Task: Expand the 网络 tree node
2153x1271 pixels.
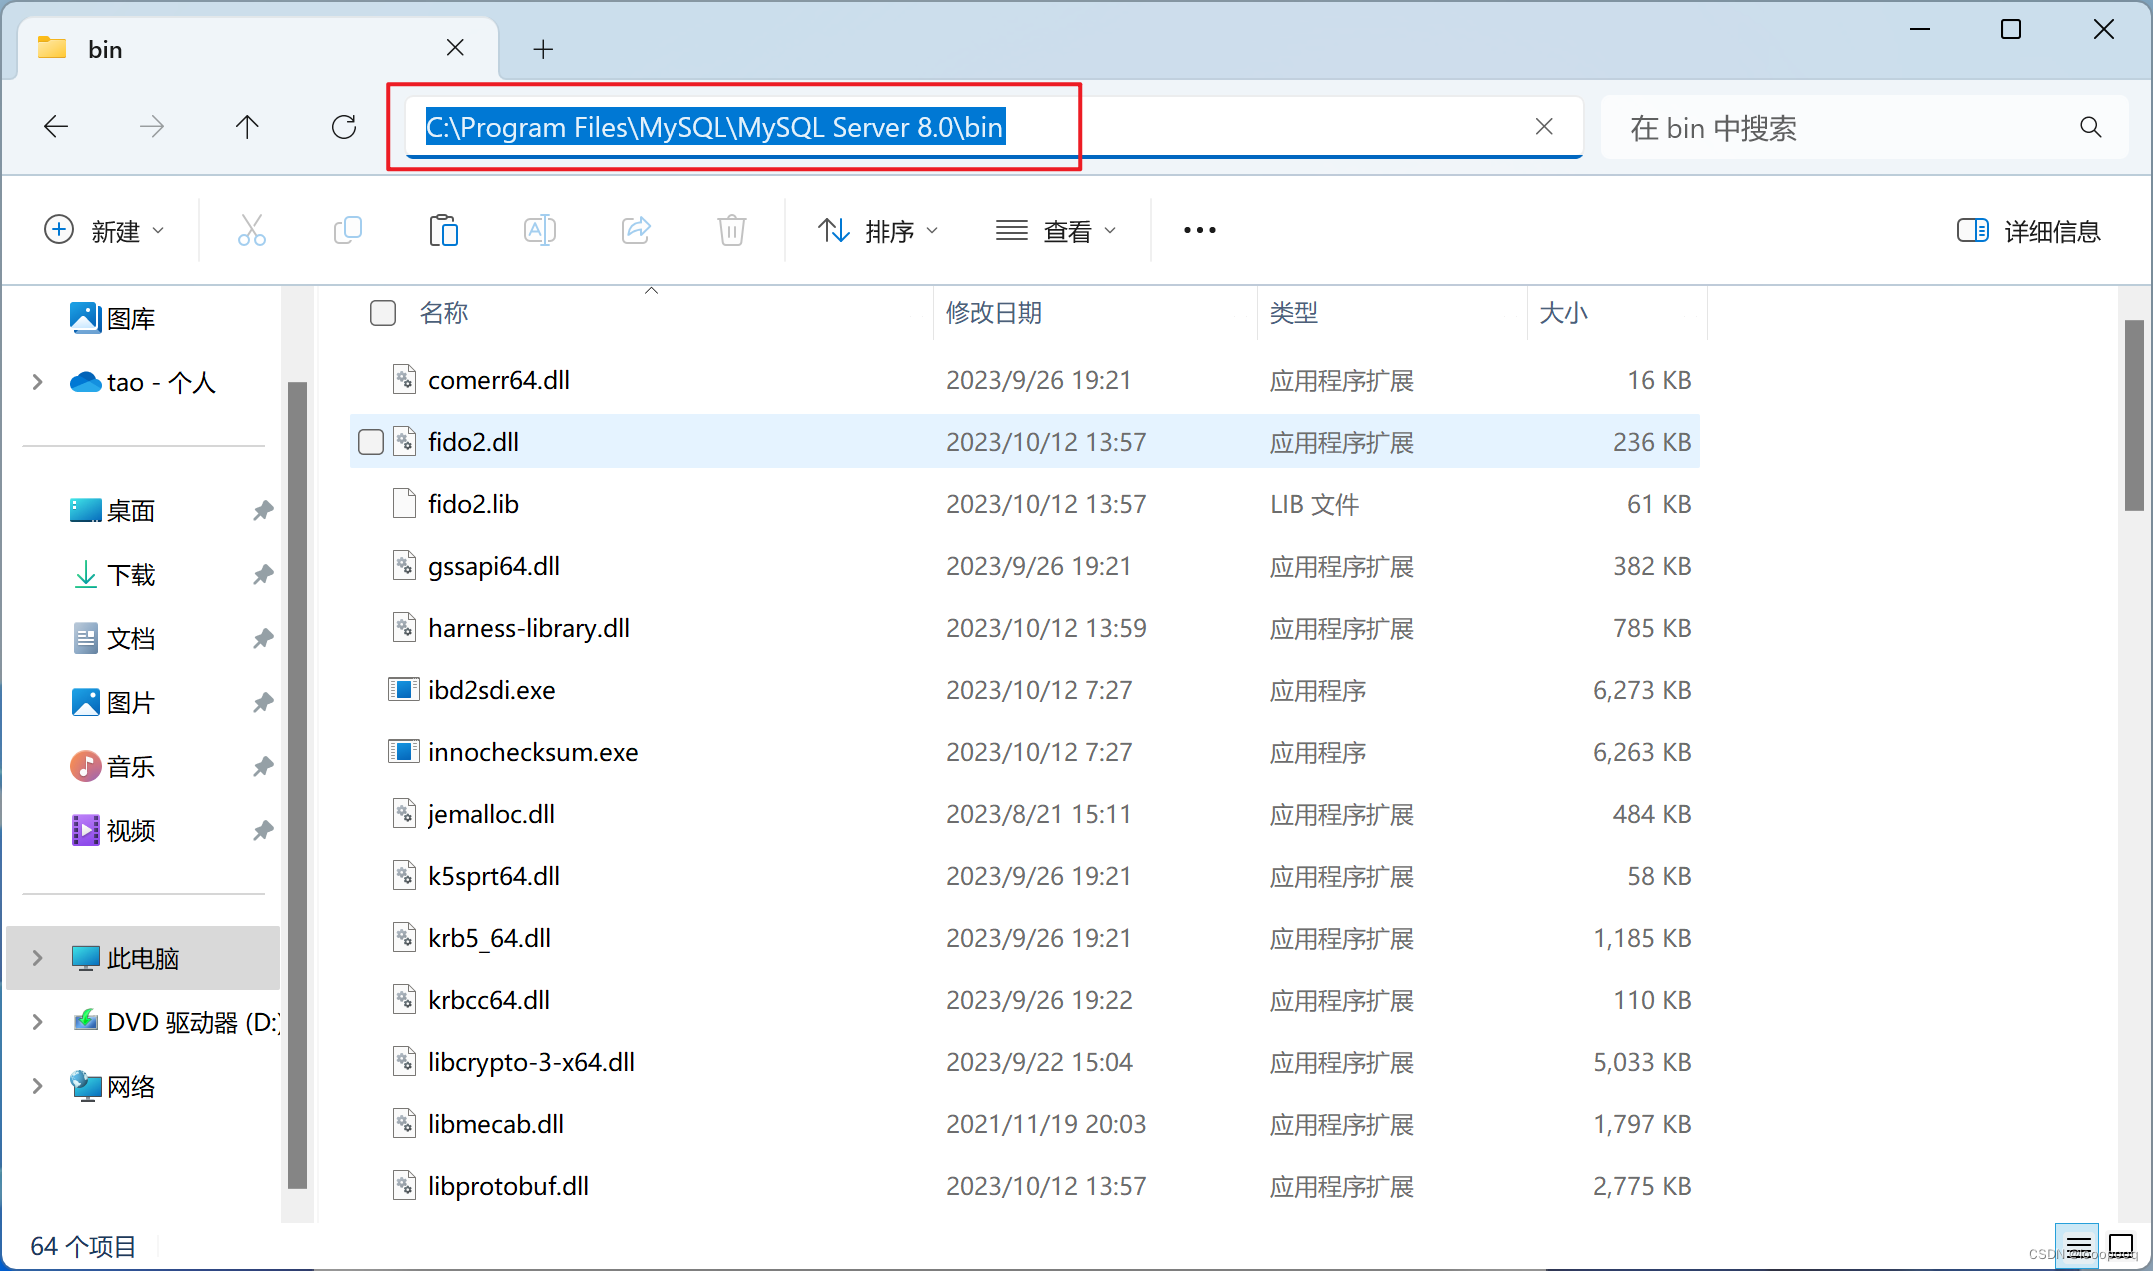Action: pos(37,1086)
